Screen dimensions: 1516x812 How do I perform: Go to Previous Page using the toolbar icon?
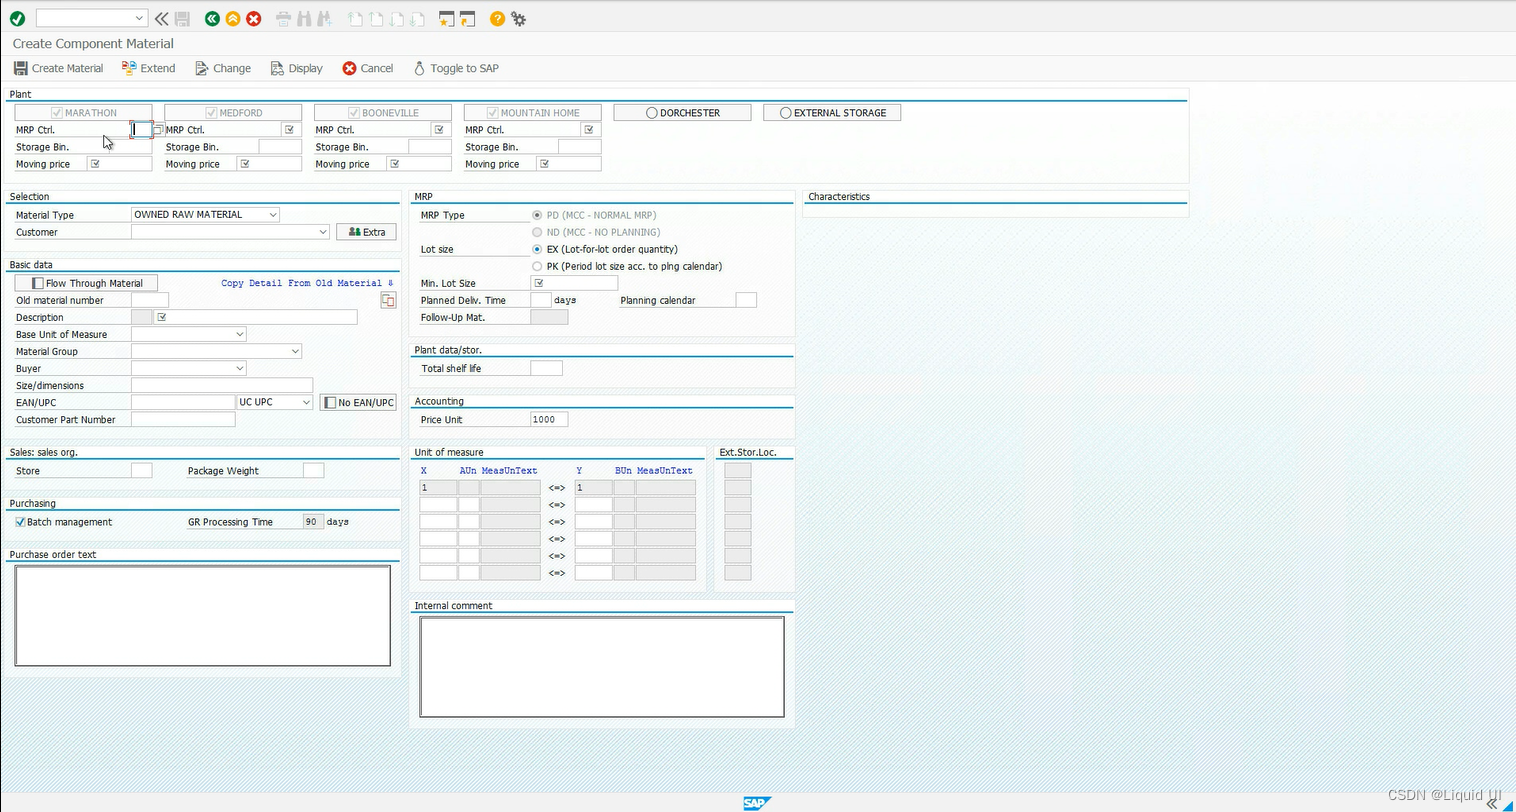click(x=376, y=18)
